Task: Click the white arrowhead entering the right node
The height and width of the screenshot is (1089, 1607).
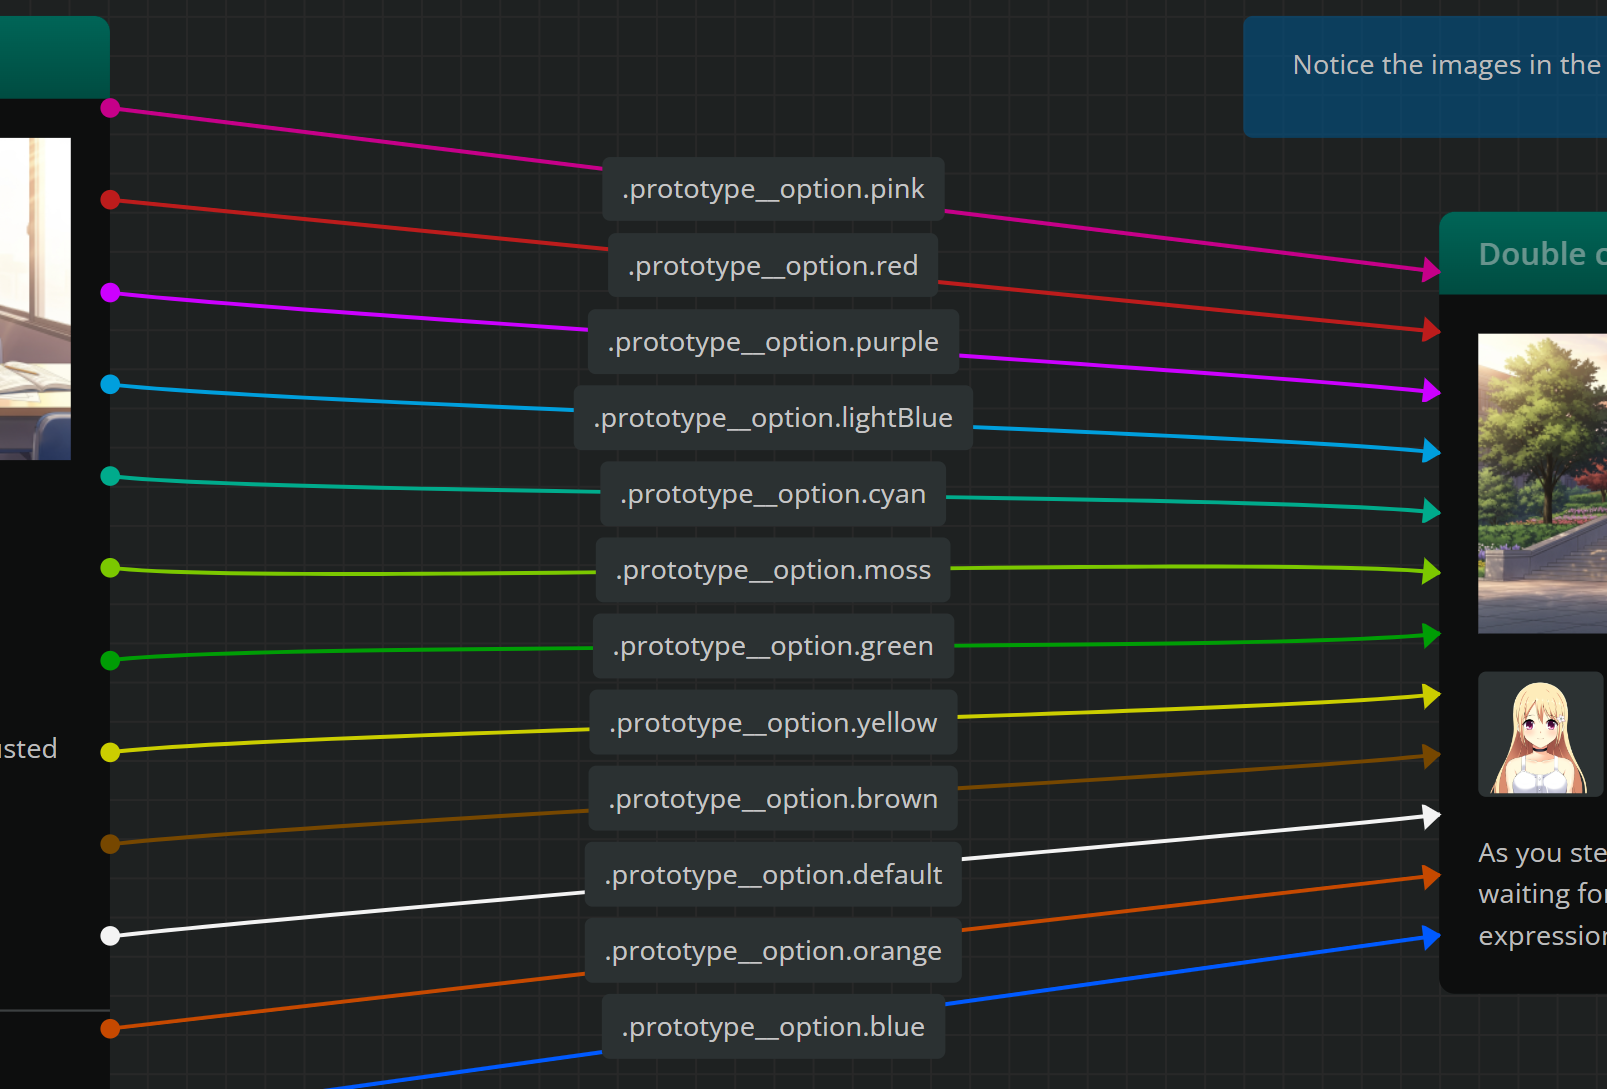Action: tap(1431, 817)
